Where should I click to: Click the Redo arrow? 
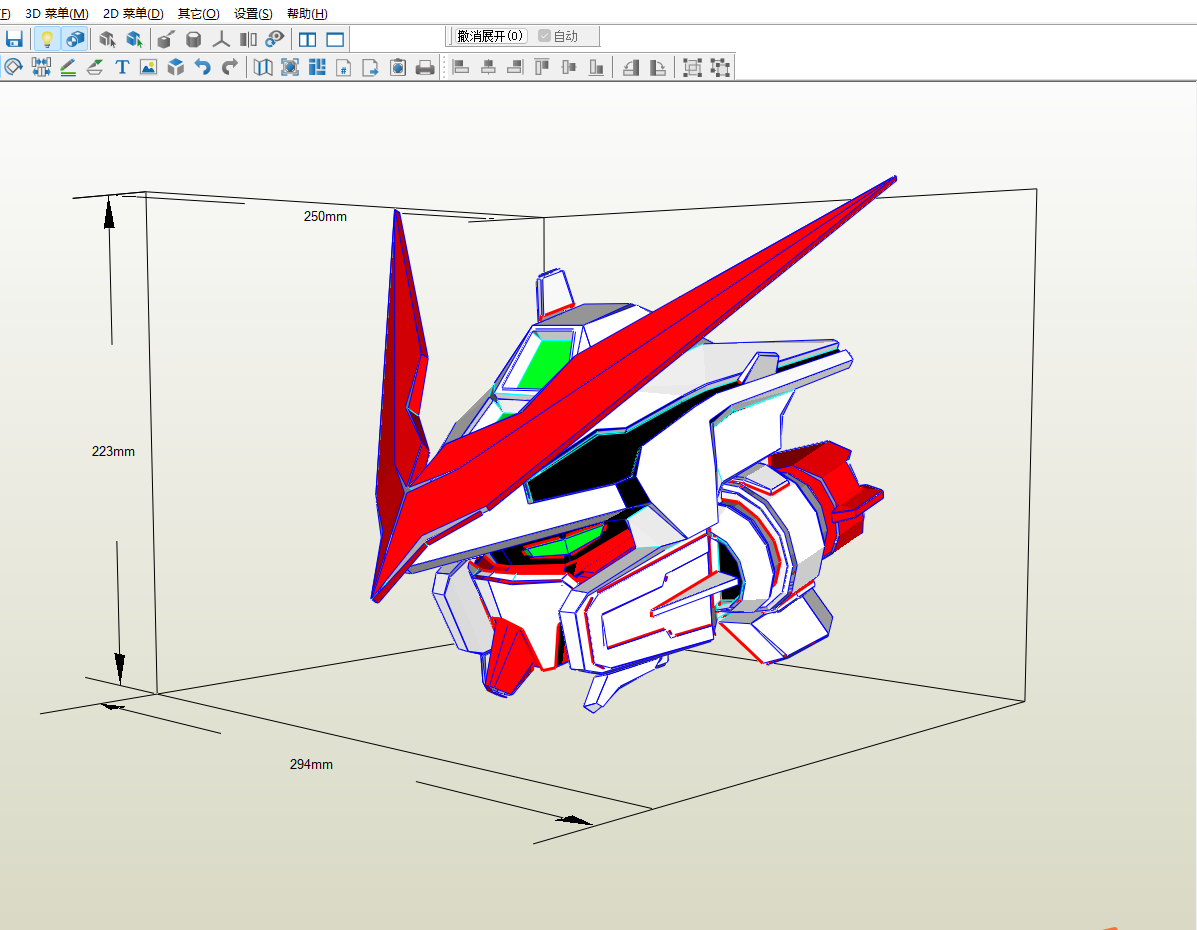point(230,67)
